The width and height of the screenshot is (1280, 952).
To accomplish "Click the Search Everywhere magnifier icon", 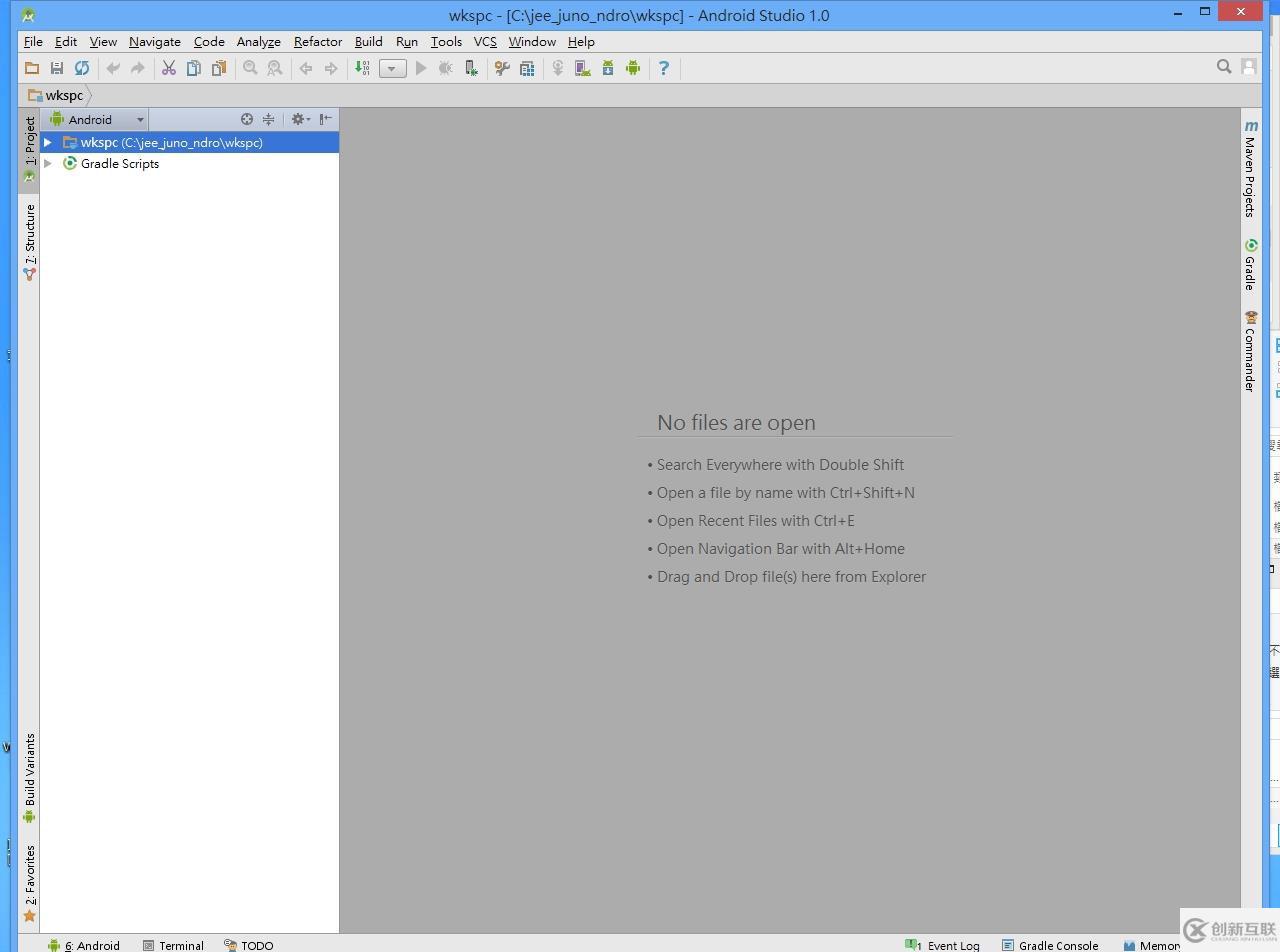I will click(1224, 66).
